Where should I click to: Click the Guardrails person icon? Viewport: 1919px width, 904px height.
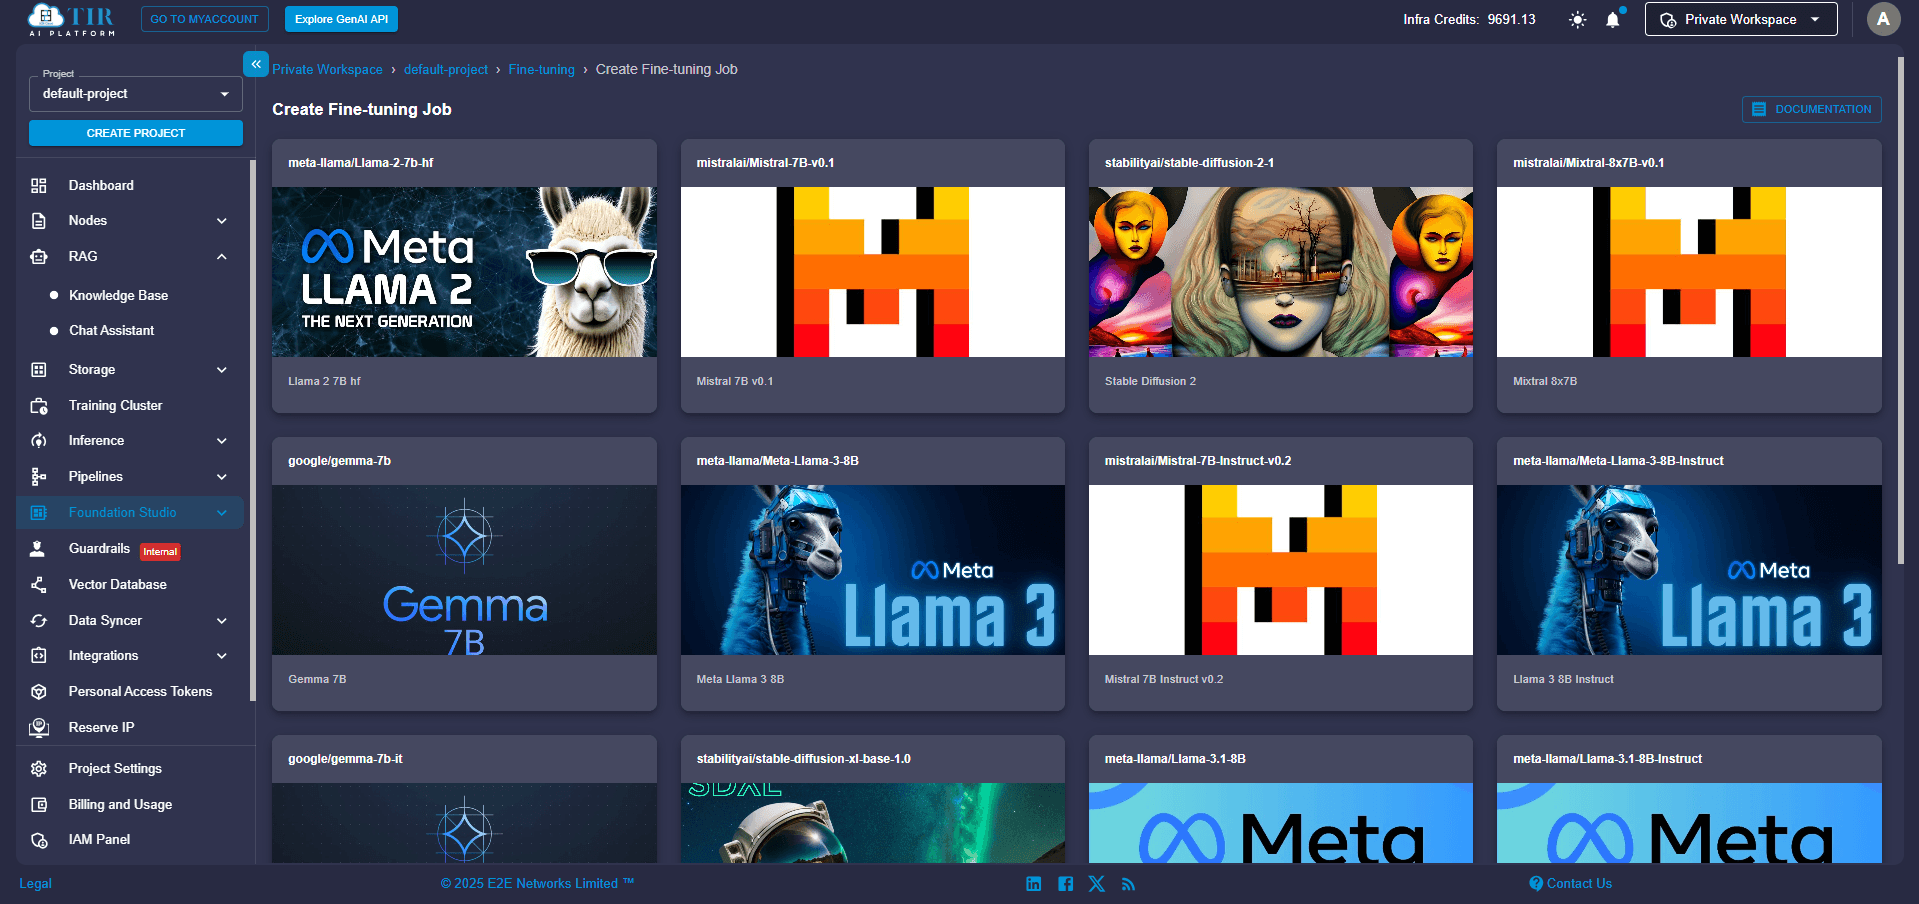click(37, 549)
